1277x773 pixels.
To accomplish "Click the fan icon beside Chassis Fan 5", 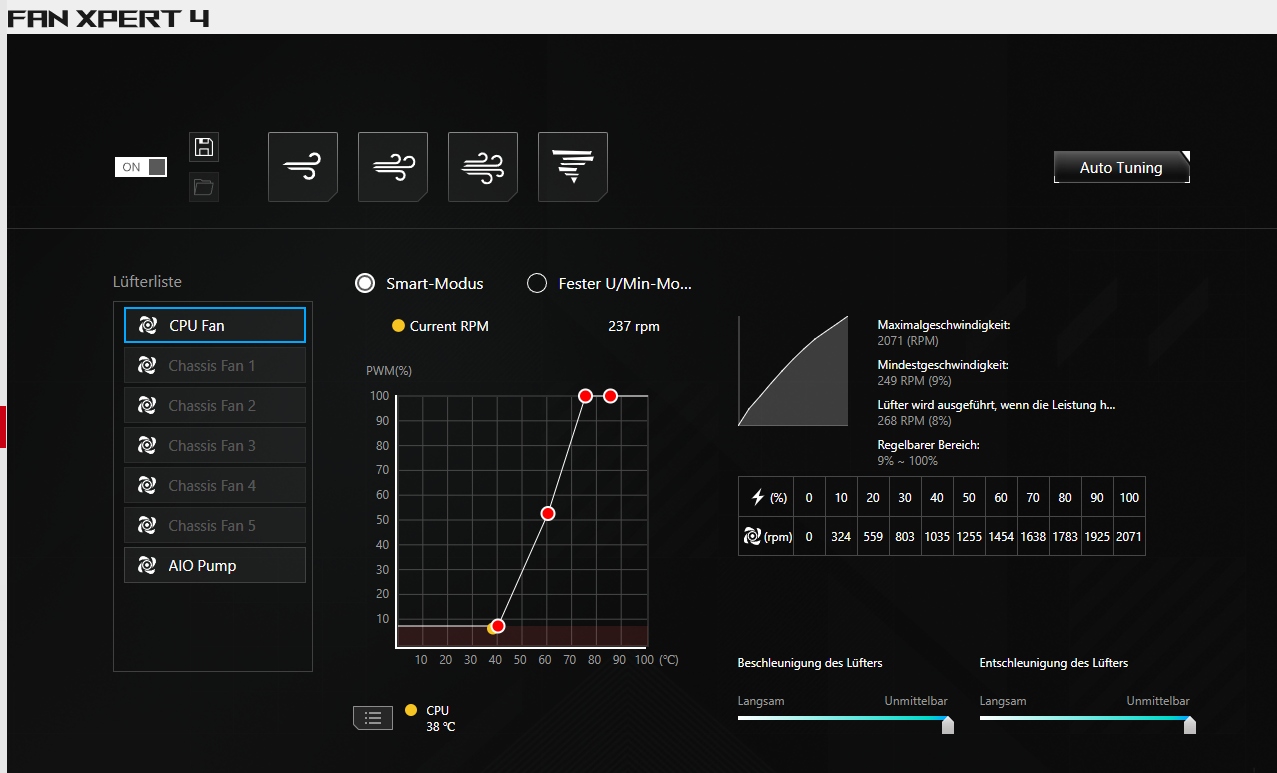I will [147, 525].
